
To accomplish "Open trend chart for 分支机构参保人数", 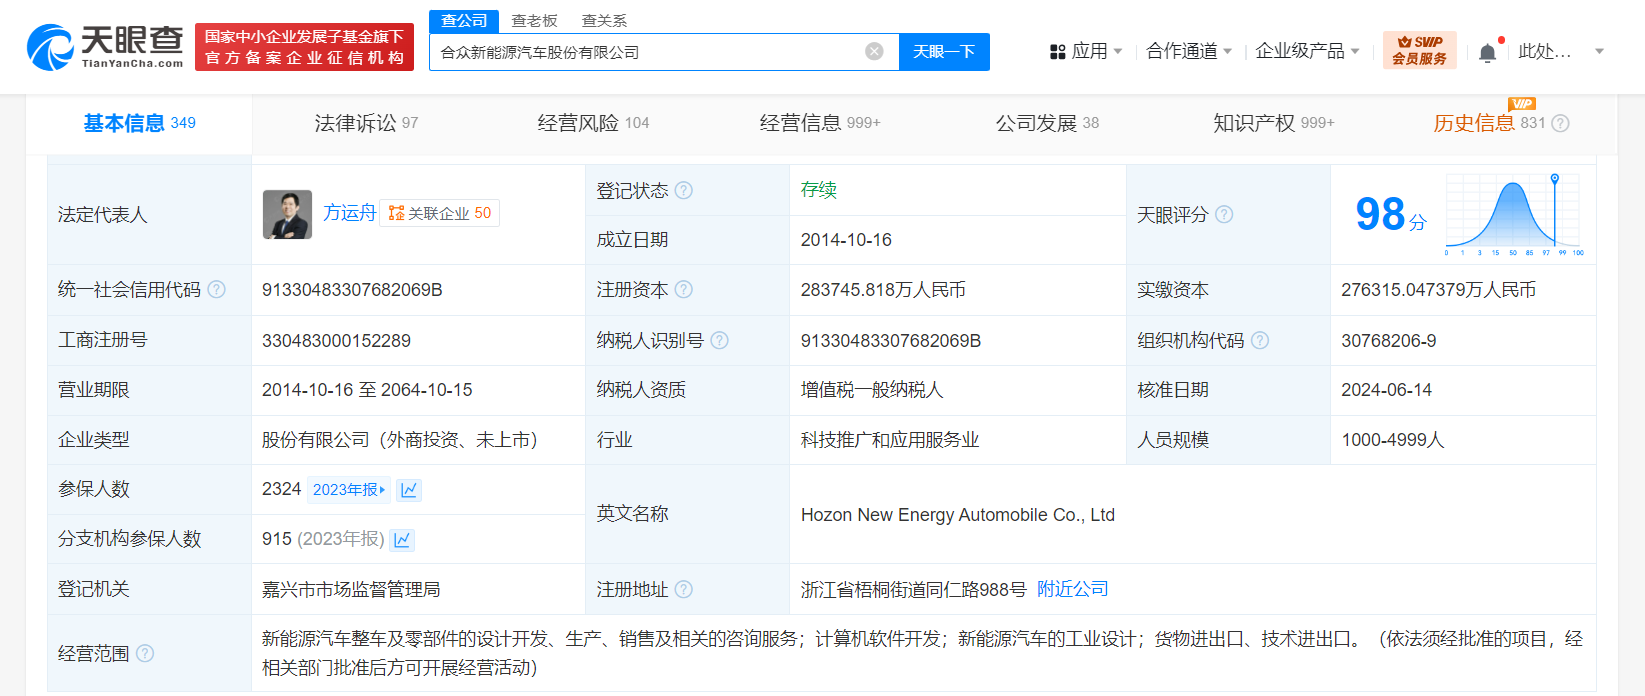I will (x=402, y=540).
